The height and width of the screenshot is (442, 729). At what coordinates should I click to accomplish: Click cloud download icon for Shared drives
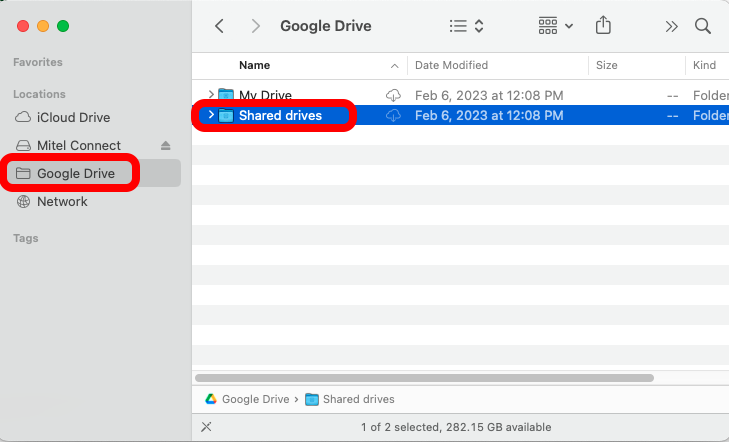click(393, 115)
